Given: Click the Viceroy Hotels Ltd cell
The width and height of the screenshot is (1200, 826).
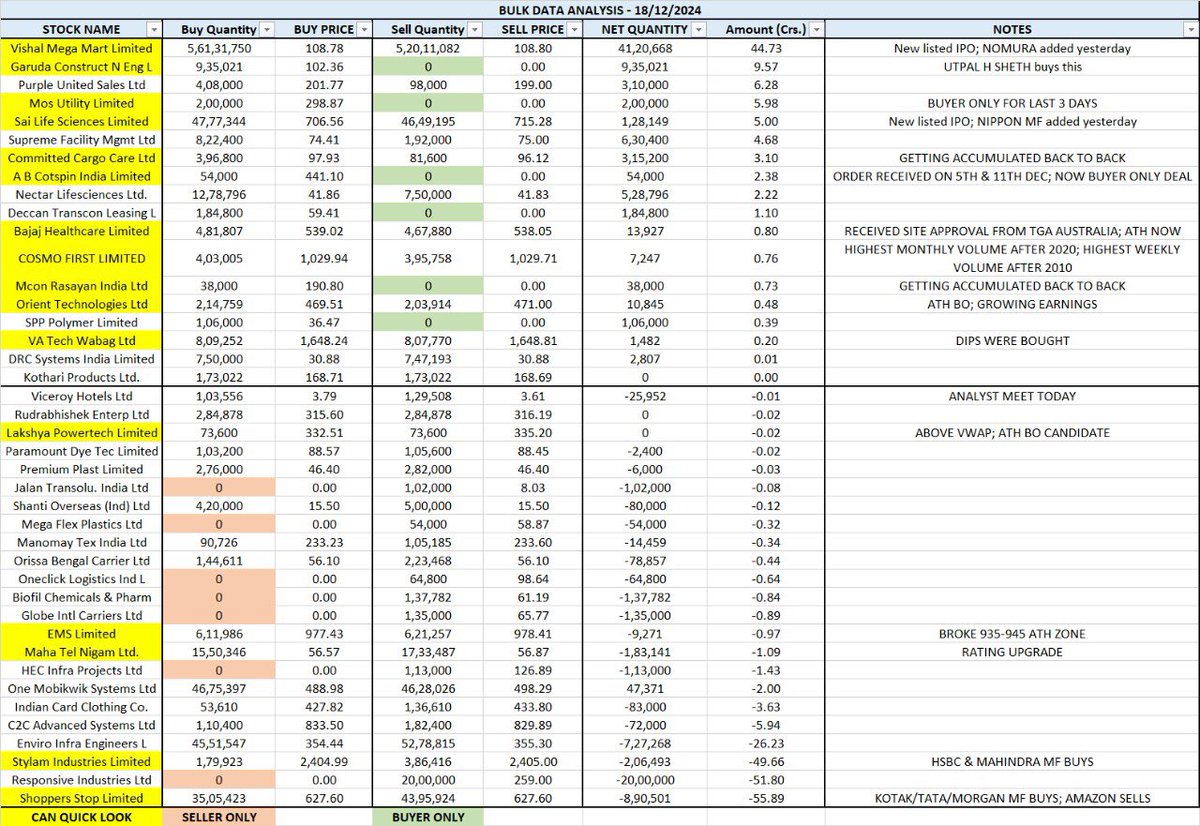Looking at the screenshot, I should coord(83,396).
